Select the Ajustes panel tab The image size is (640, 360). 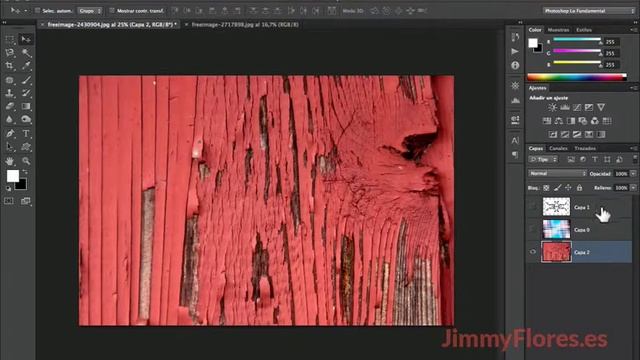point(537,88)
